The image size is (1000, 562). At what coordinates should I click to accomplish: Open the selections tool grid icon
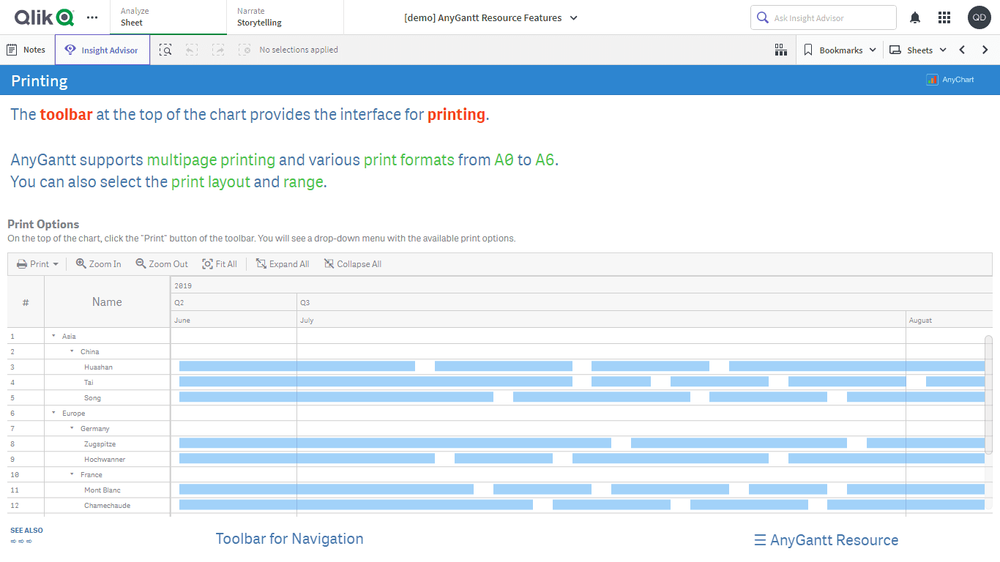coord(781,50)
